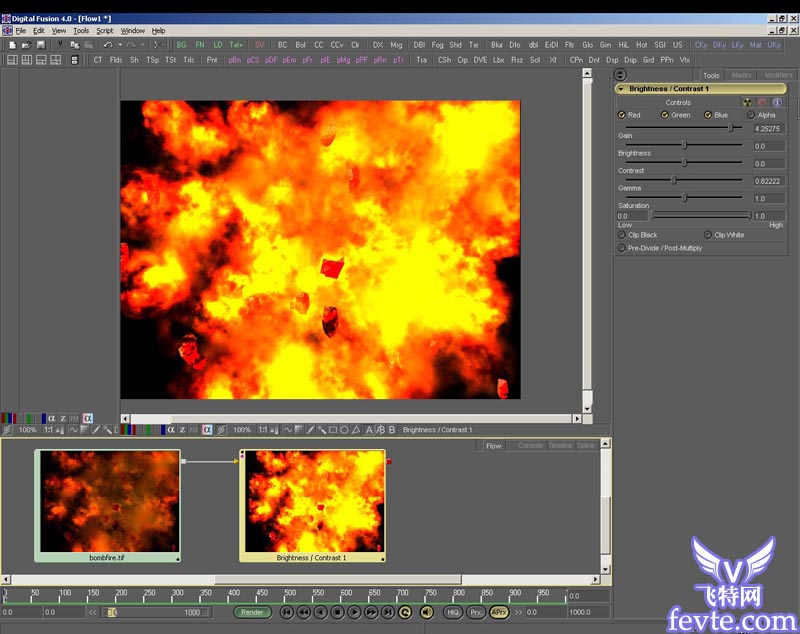Open the Script menu
The width and height of the screenshot is (800, 634).
pos(105,31)
